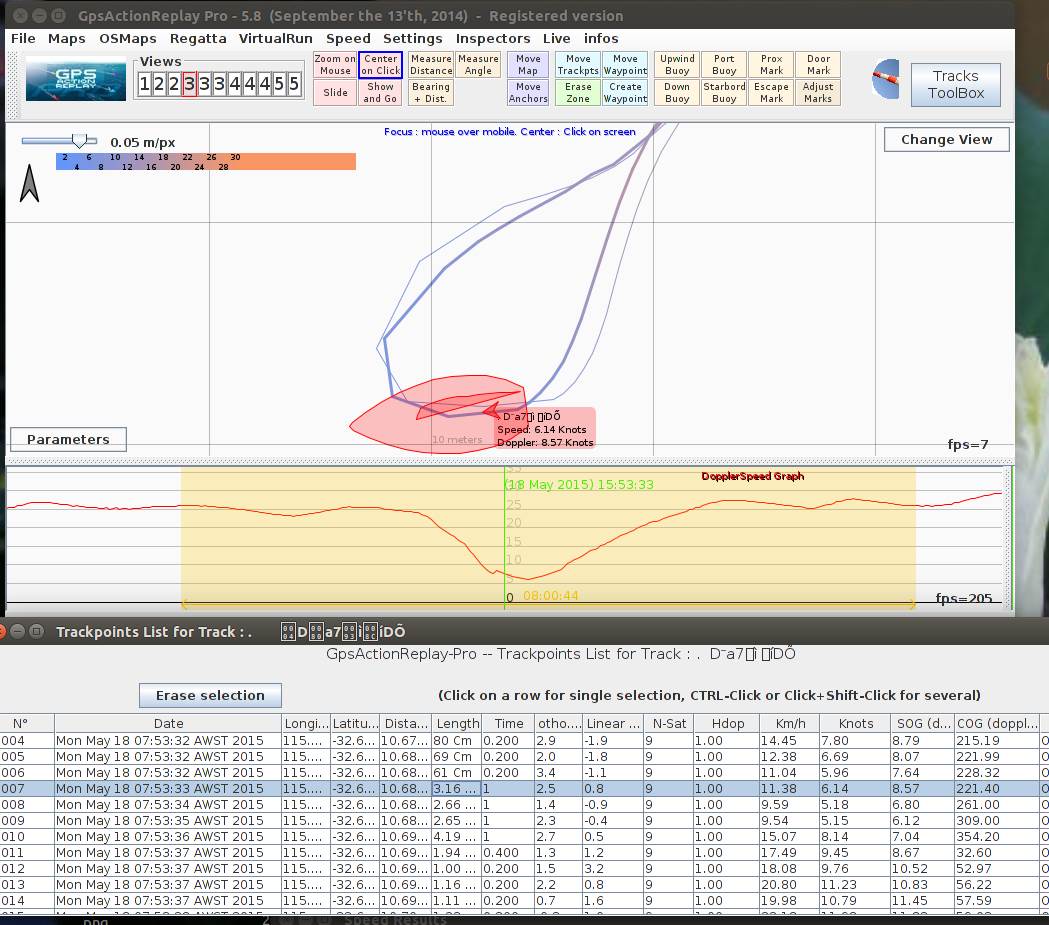Pick the Move Trackpts tool
Viewport: 1049px width, 925px height.
pos(578,65)
